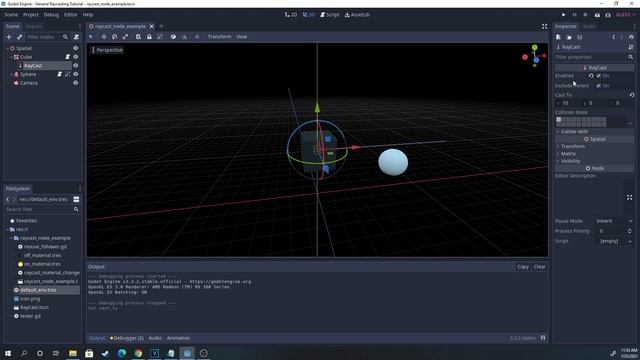Image resolution: width=640 pixels, height=360 pixels.
Task: Open Windows Start menu
Action: pos(8,353)
